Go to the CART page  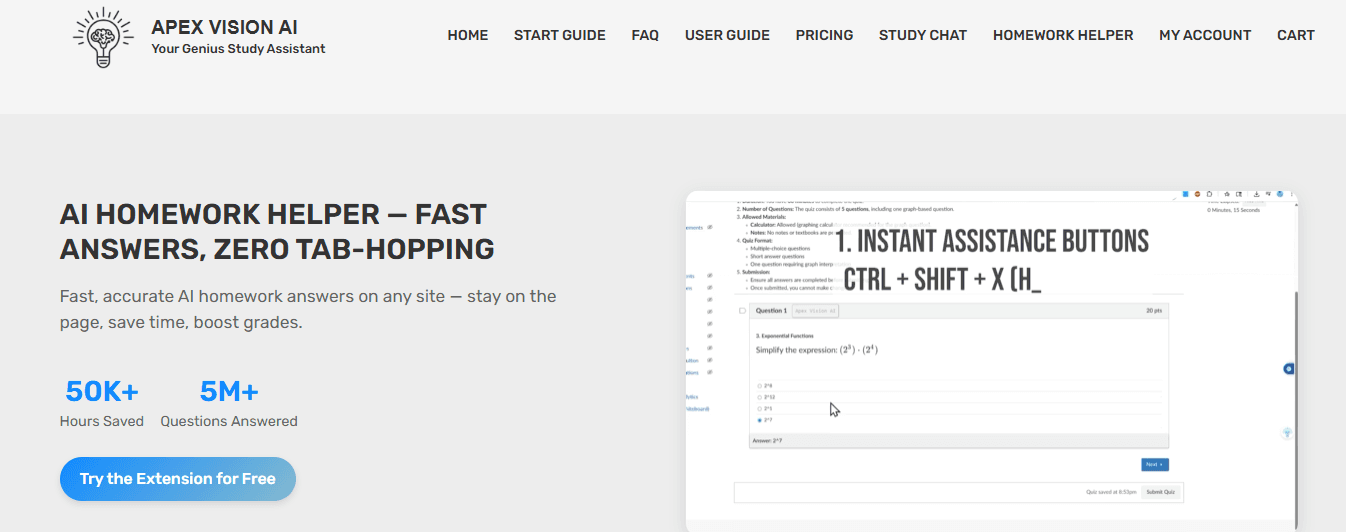1296,35
